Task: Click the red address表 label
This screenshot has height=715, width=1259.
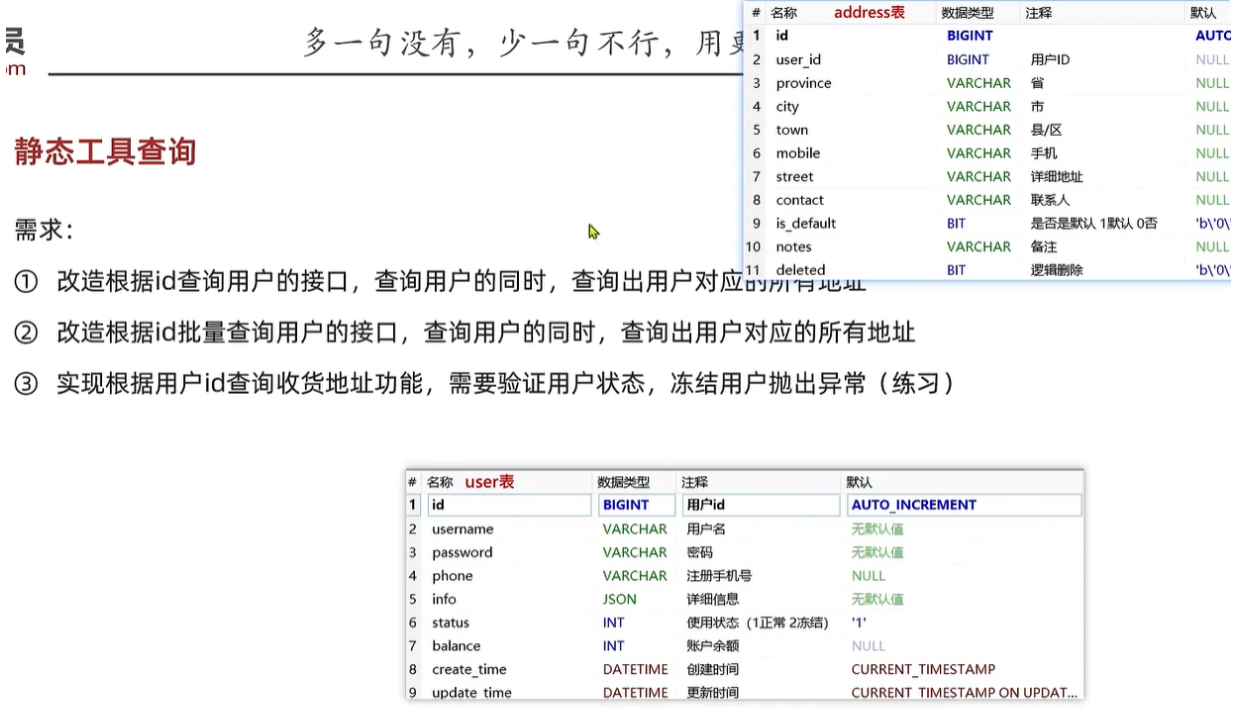Action: point(869,13)
